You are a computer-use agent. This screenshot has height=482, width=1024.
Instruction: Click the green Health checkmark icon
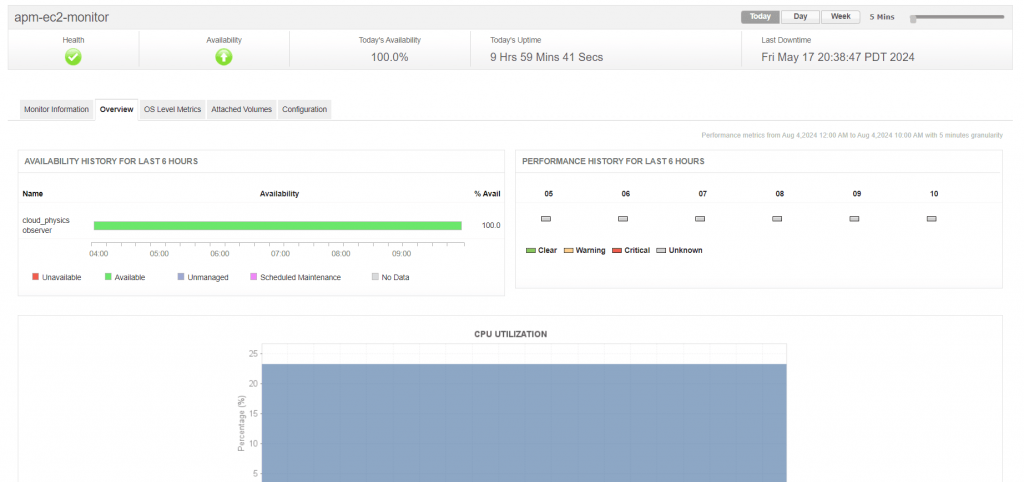73,57
